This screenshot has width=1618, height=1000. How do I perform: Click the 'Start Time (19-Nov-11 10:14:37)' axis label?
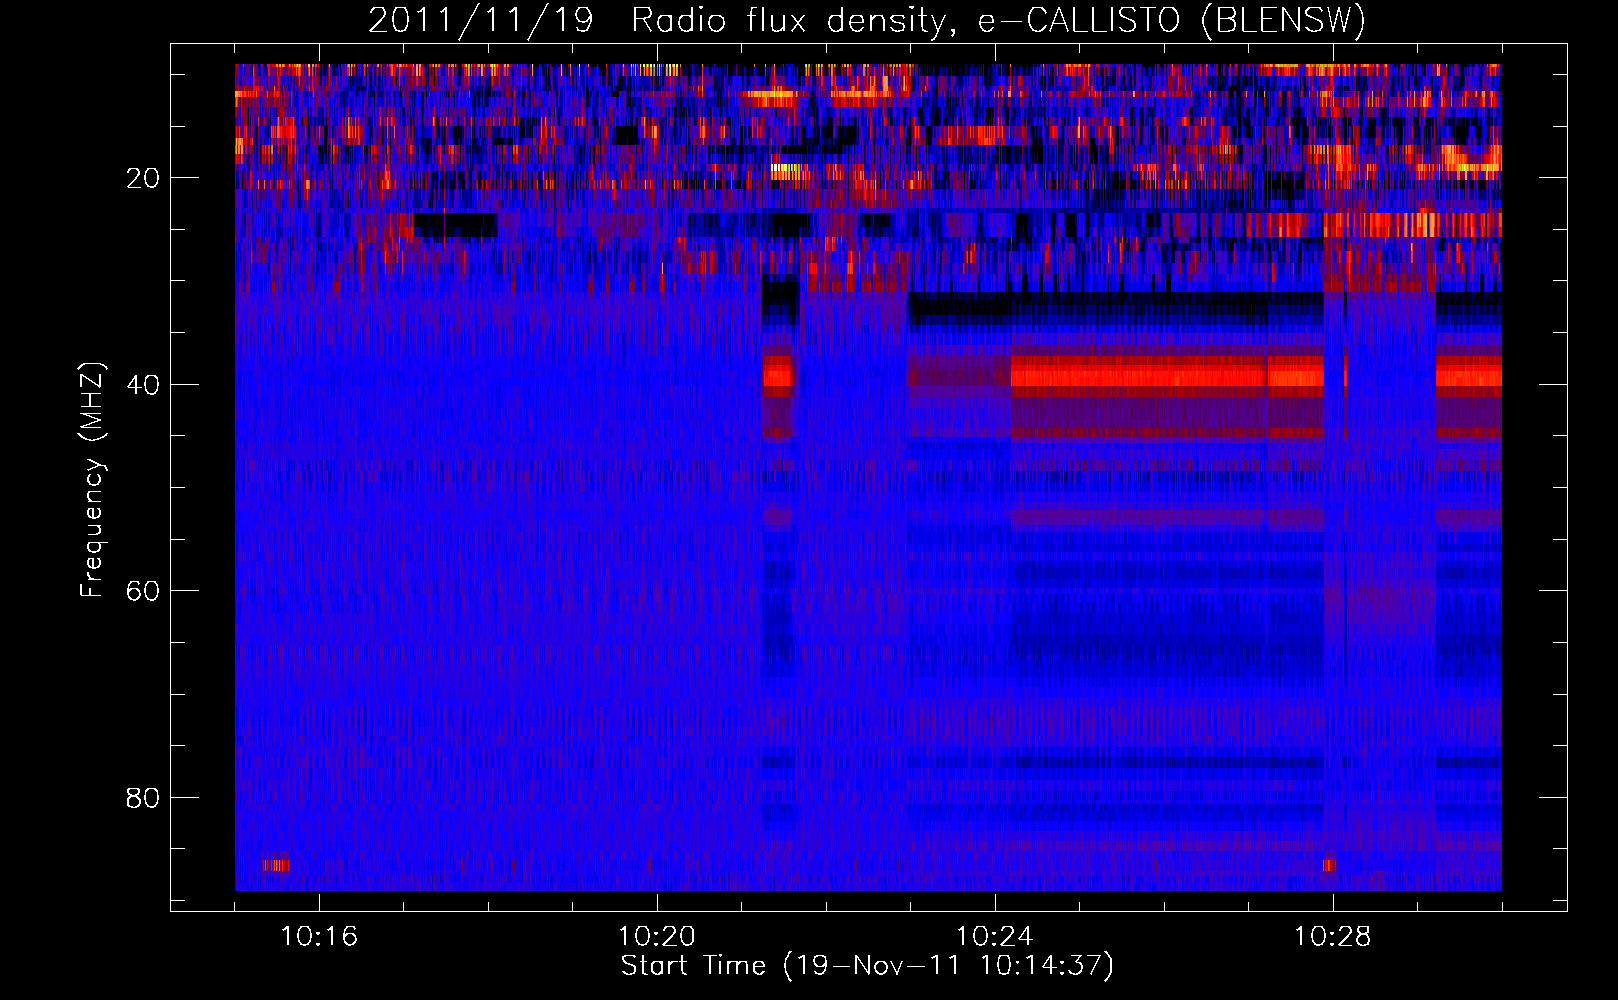(x=867, y=966)
